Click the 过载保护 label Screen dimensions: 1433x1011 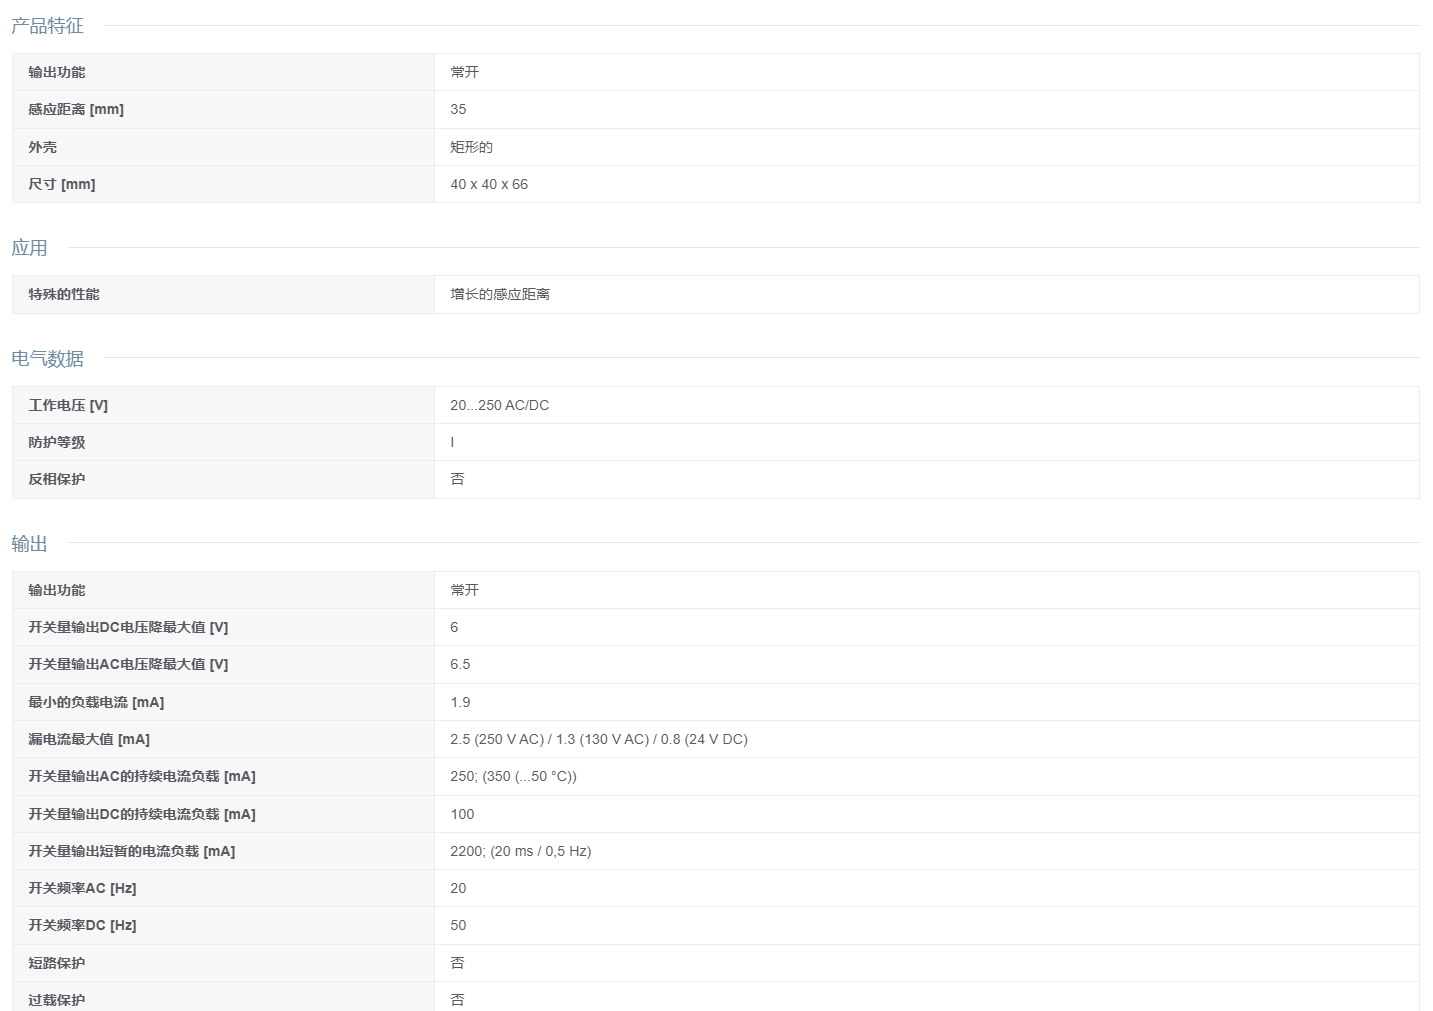click(x=57, y=1000)
